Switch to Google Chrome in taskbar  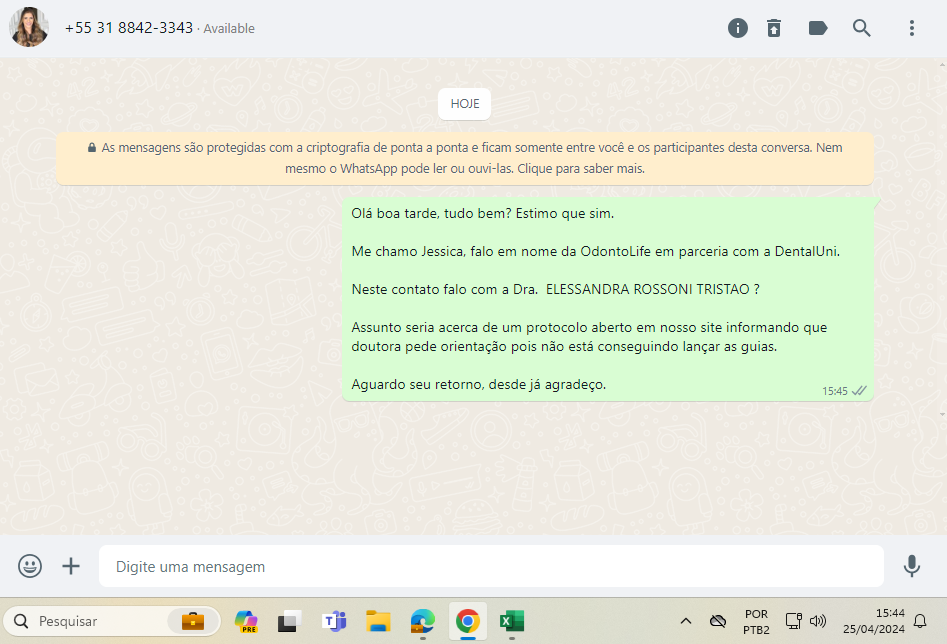(467, 621)
